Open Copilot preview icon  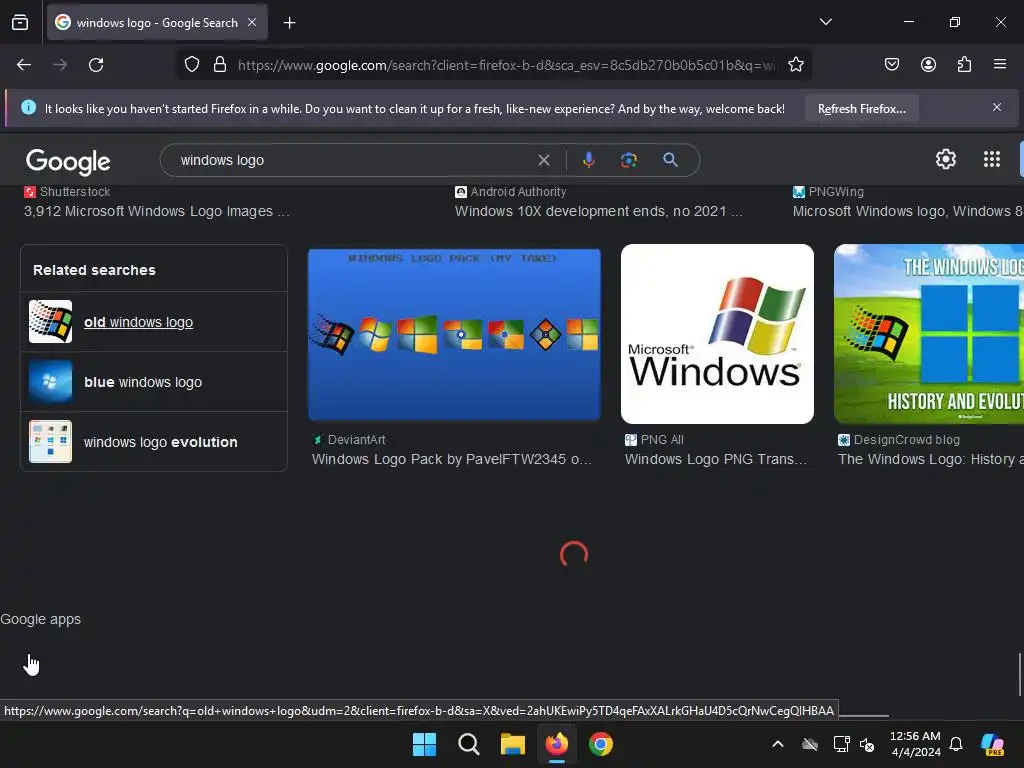point(993,744)
